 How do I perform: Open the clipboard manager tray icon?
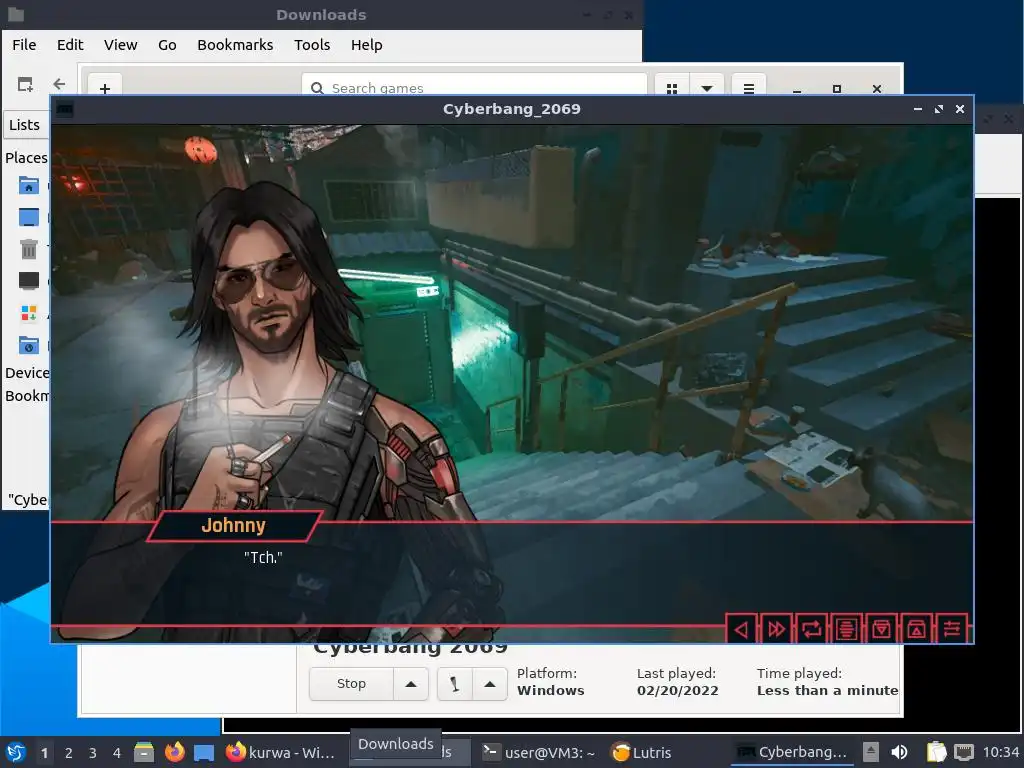click(936, 752)
